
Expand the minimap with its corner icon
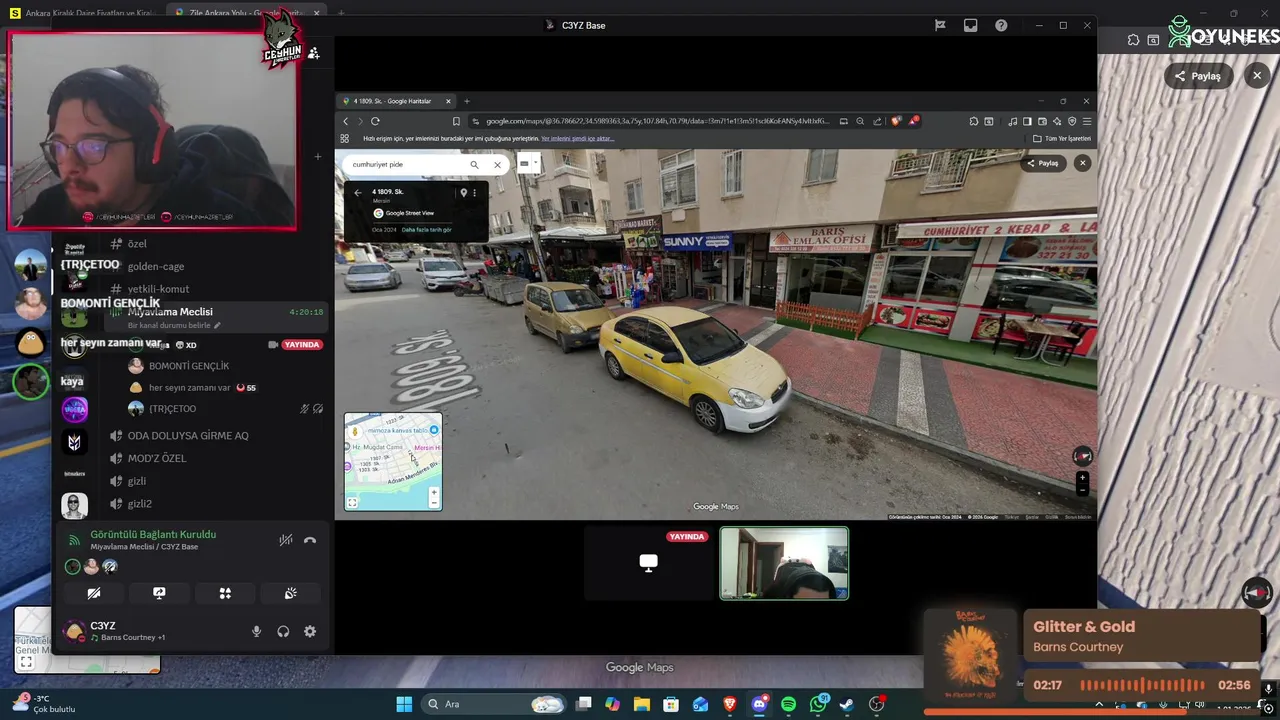click(352, 502)
